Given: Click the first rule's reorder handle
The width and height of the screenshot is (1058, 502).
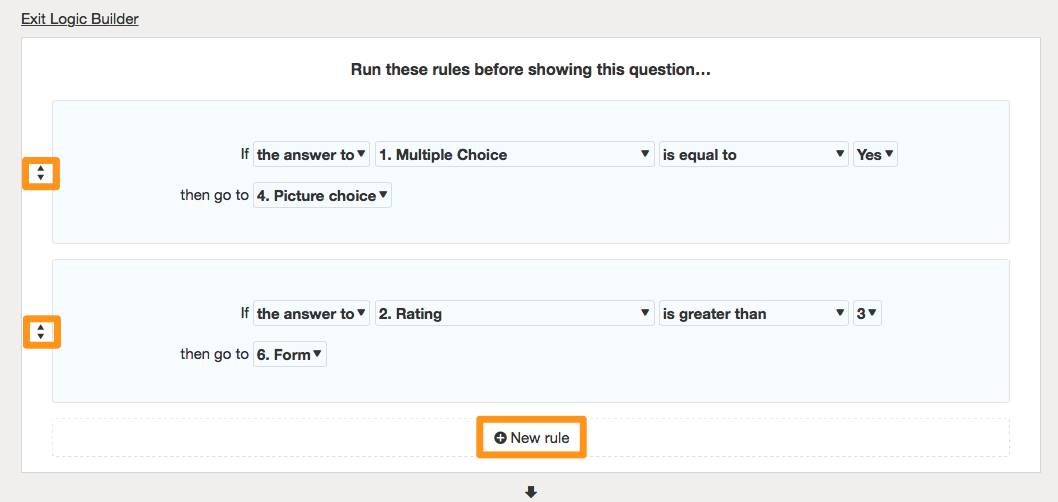Looking at the screenshot, I should coord(40,173).
